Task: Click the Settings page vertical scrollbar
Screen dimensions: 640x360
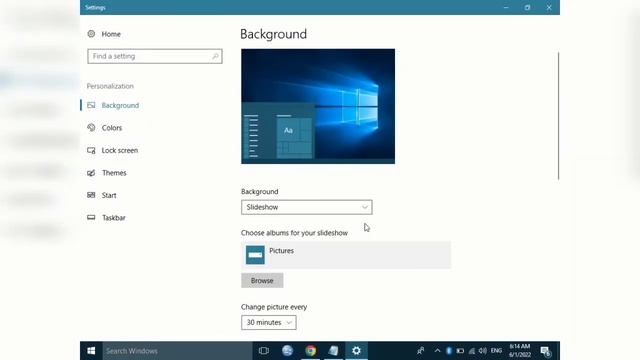Action: coord(558,116)
